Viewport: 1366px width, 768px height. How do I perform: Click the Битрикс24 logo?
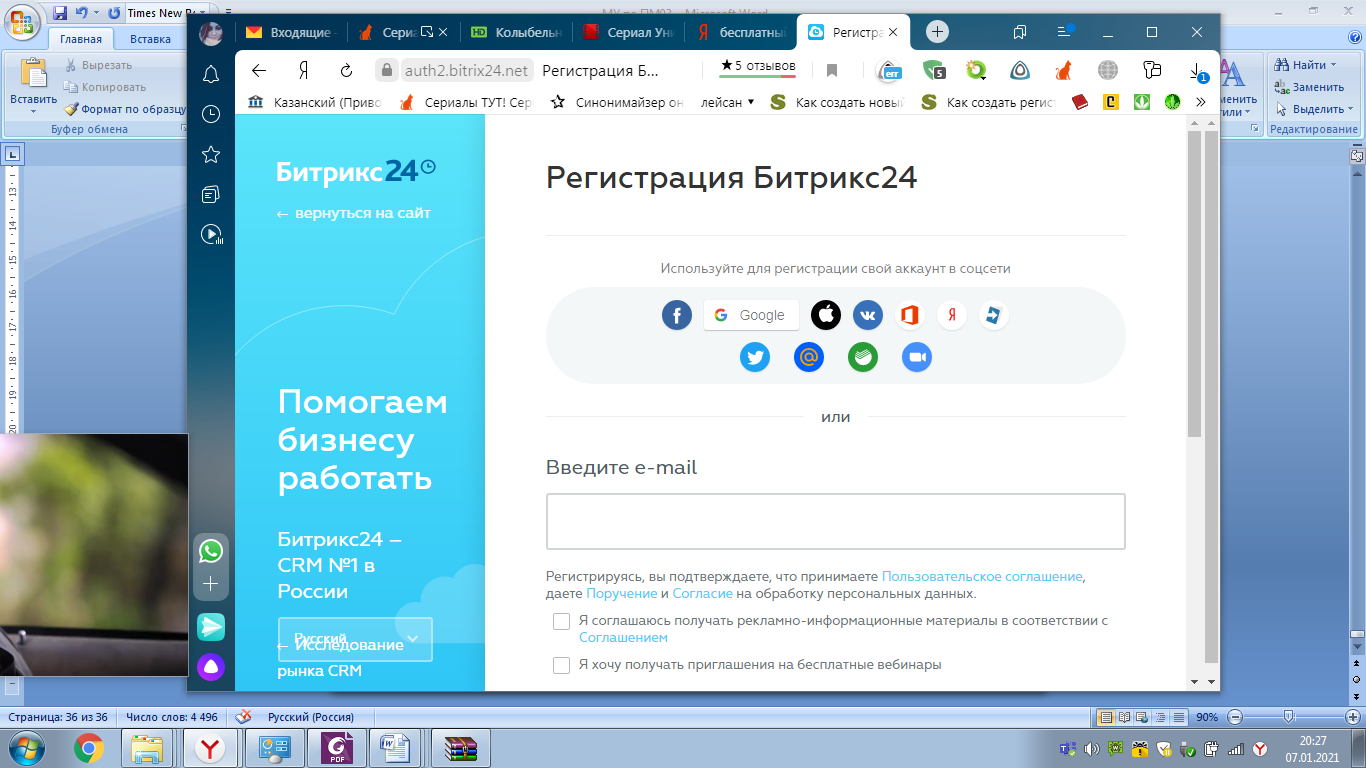356,171
